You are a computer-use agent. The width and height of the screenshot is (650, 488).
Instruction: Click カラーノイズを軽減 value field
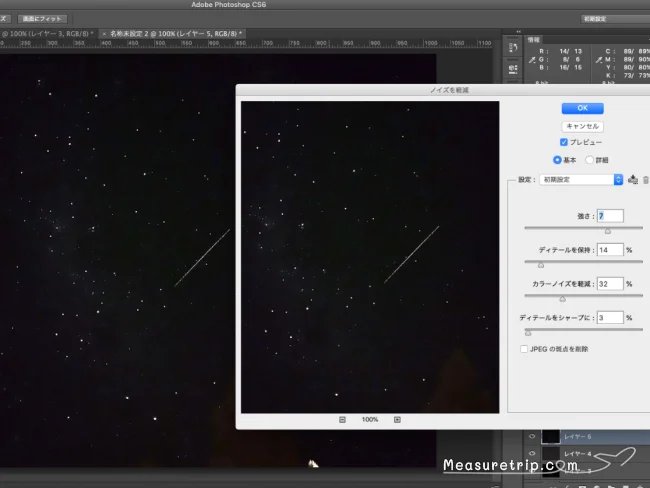coord(610,284)
